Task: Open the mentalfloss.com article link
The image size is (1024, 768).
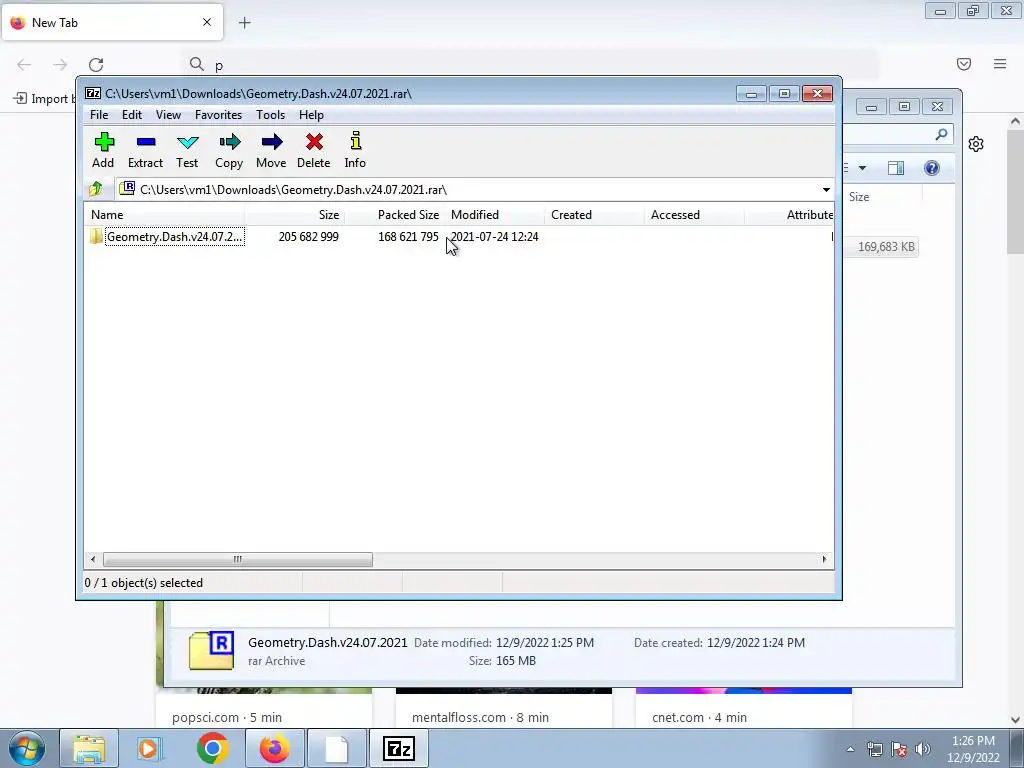Action: [x=481, y=717]
